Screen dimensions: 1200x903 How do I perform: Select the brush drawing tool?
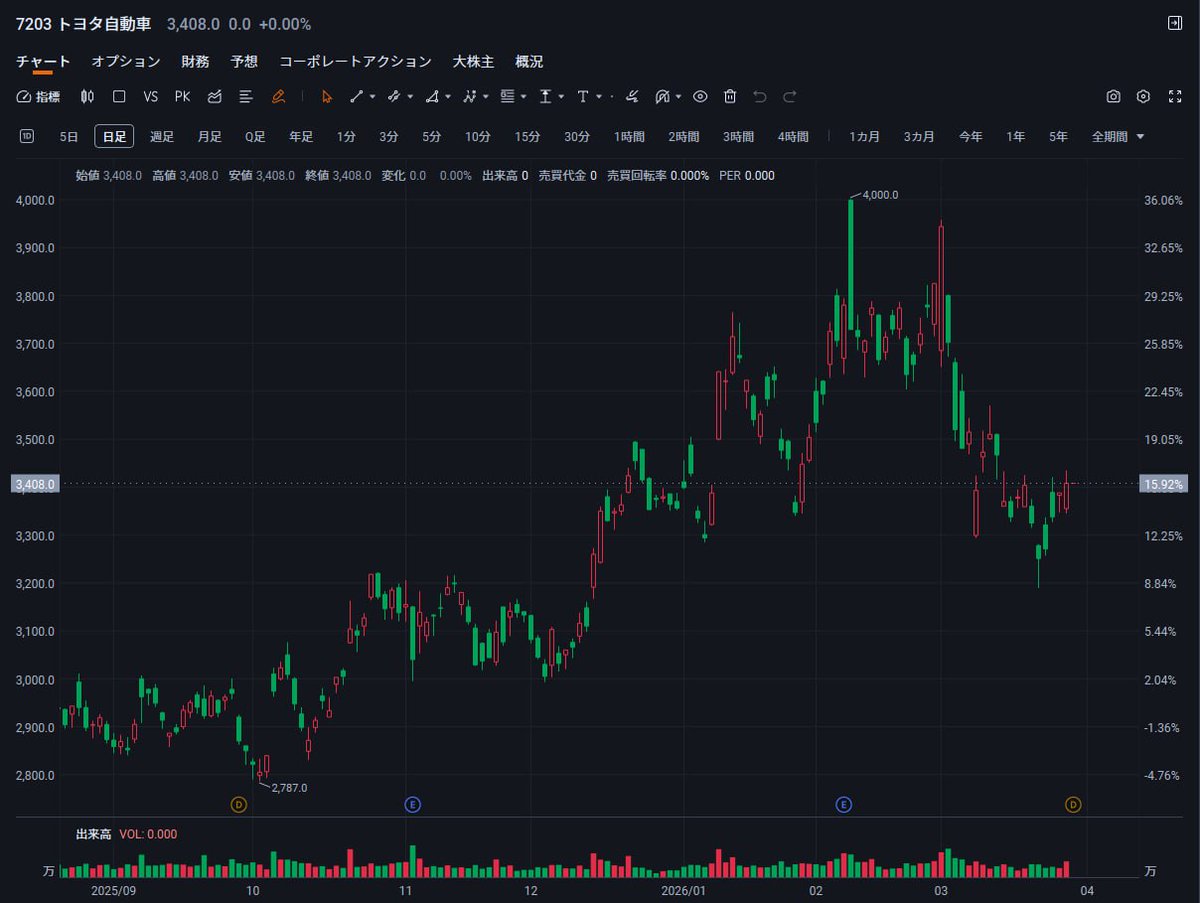pos(632,97)
